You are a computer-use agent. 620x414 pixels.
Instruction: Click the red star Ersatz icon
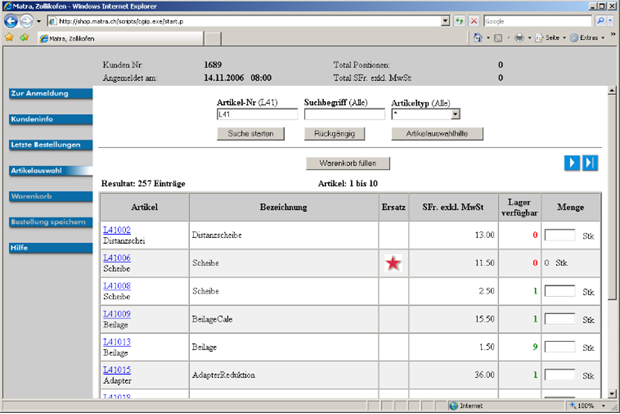tap(394, 263)
